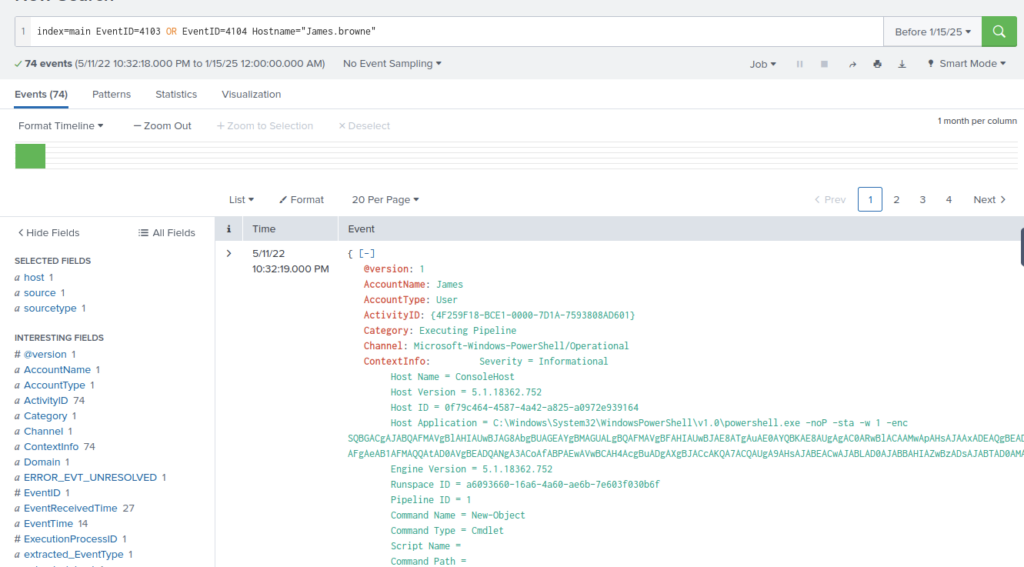Image resolution: width=1024 pixels, height=567 pixels.
Task: Collapse JSON event with [-] toggle
Action: pyautogui.click(x=367, y=253)
